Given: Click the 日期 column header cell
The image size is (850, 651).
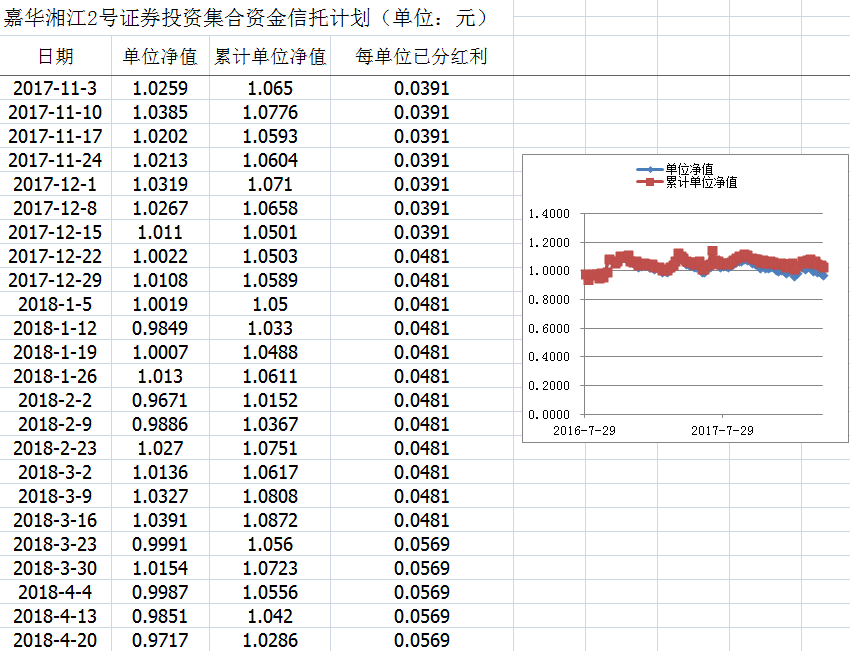Looking at the screenshot, I should tap(55, 56).
